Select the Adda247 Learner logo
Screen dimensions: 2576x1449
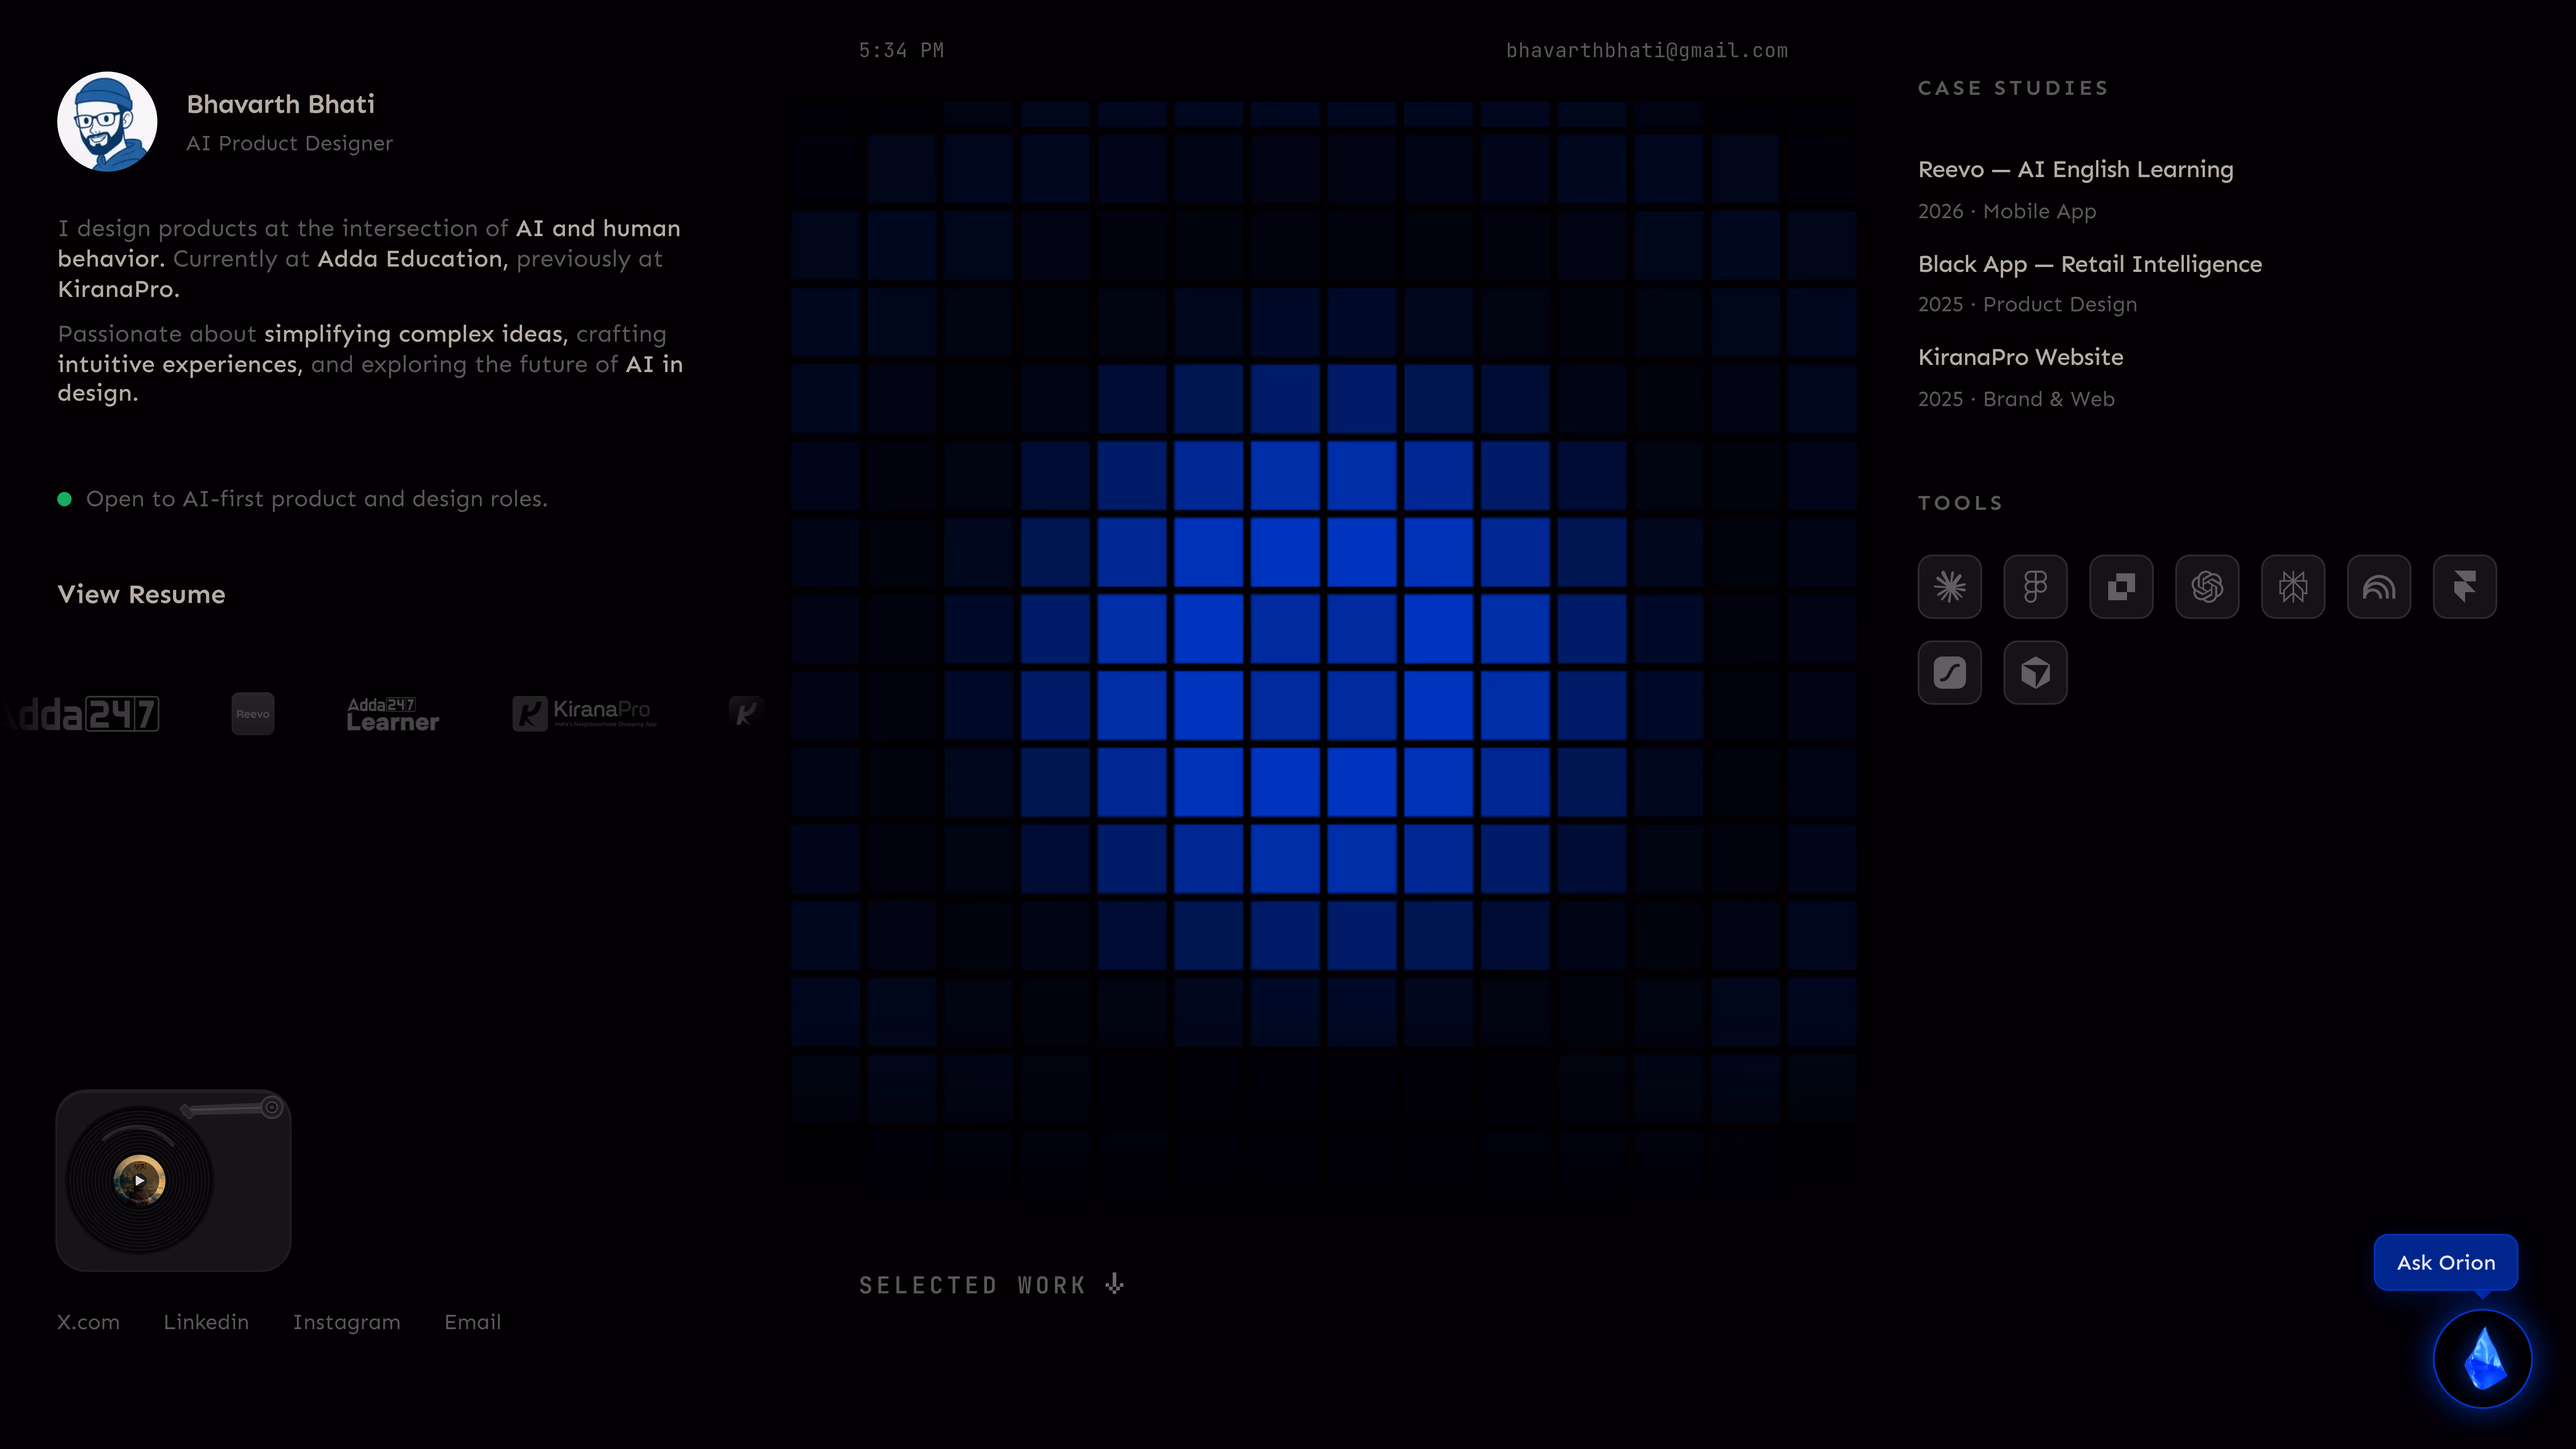click(393, 714)
